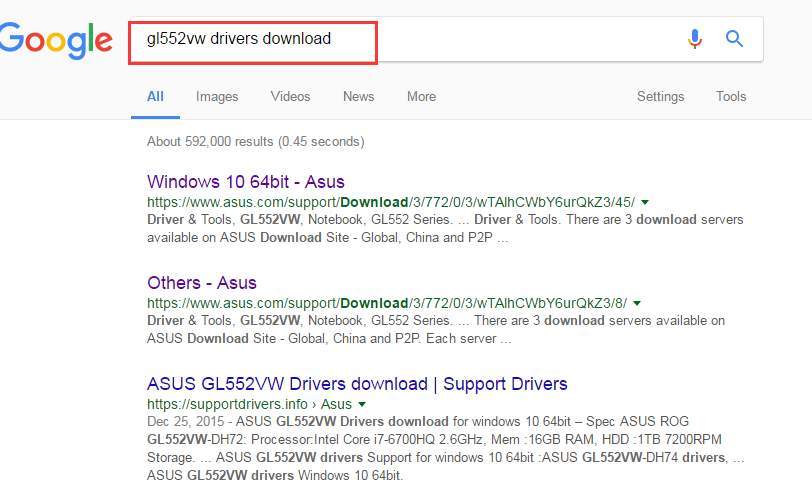This screenshot has width=812, height=499.
Task: Click the 'About 592,000 results' text
Action: (255, 141)
